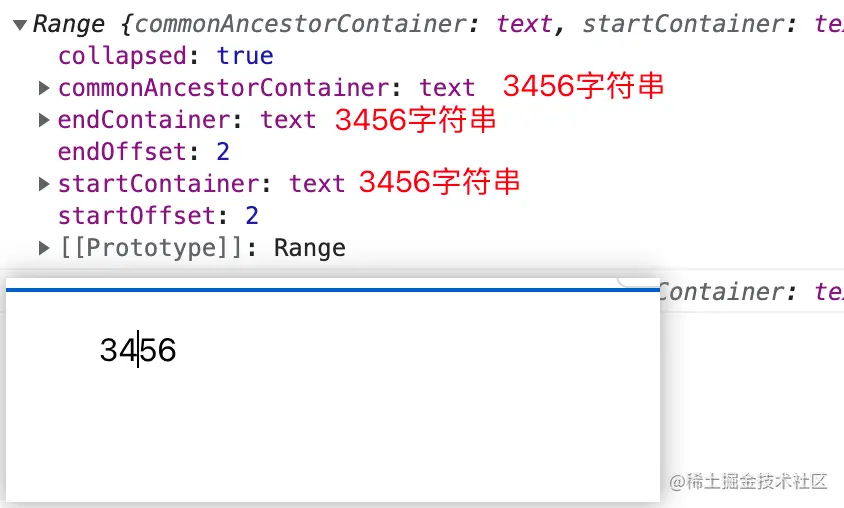Expand the [[Prototype]] entry arrow

44,248
